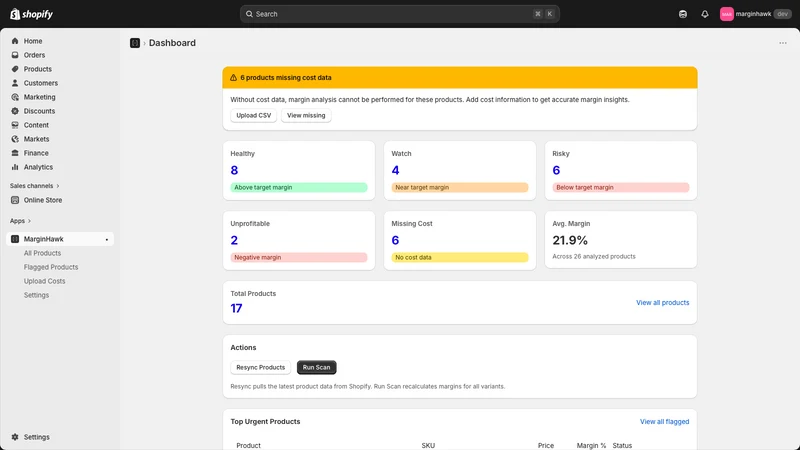
Task: Open the Finance bank icon
Action: (15, 153)
